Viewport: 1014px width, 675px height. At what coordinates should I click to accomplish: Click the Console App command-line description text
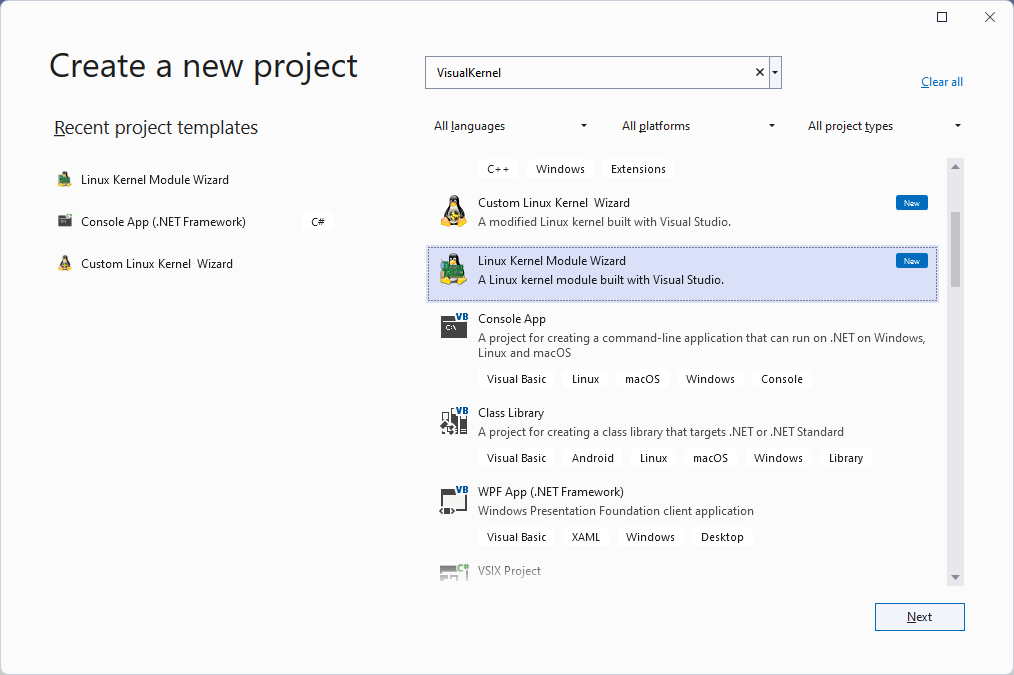(x=702, y=345)
